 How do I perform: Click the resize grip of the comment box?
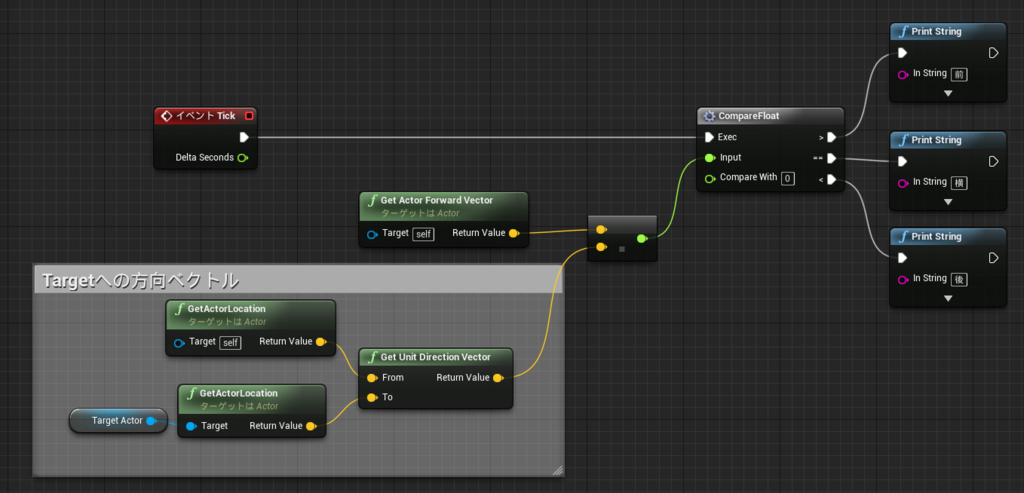click(x=558, y=469)
